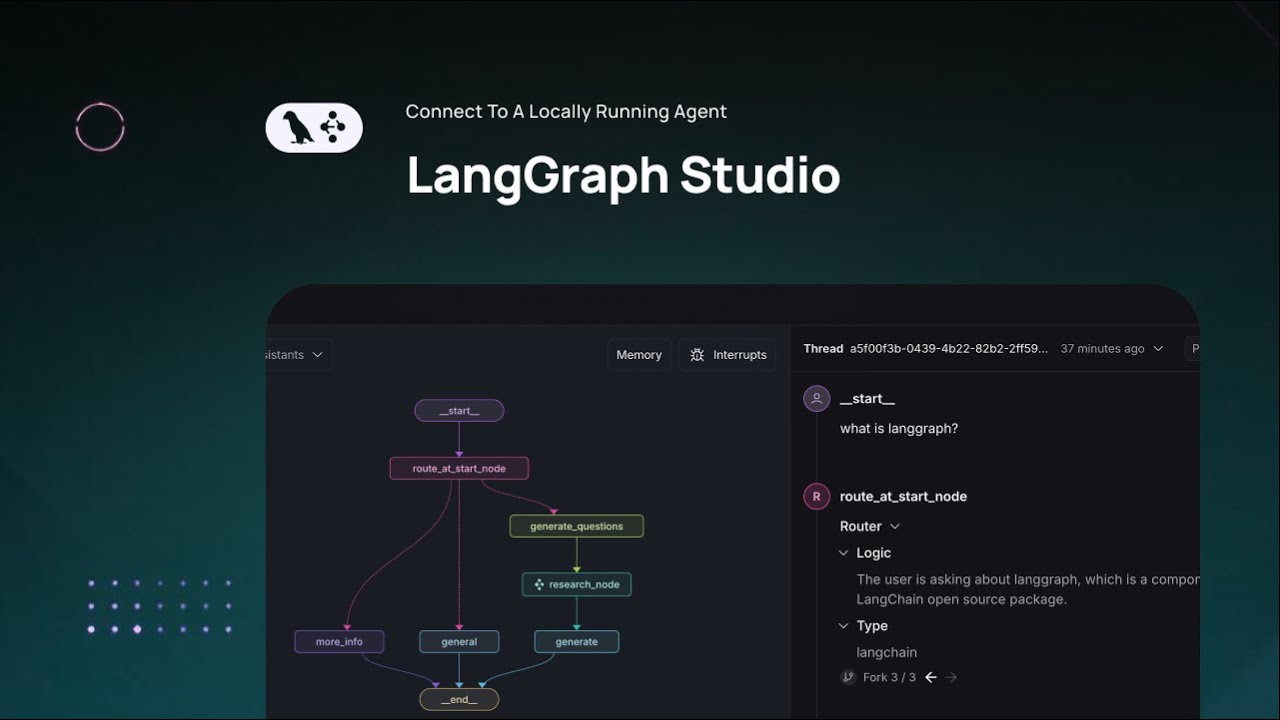The width and height of the screenshot is (1280, 720).
Task: Open the Assistants dropdown chevron
Action: [x=318, y=355]
